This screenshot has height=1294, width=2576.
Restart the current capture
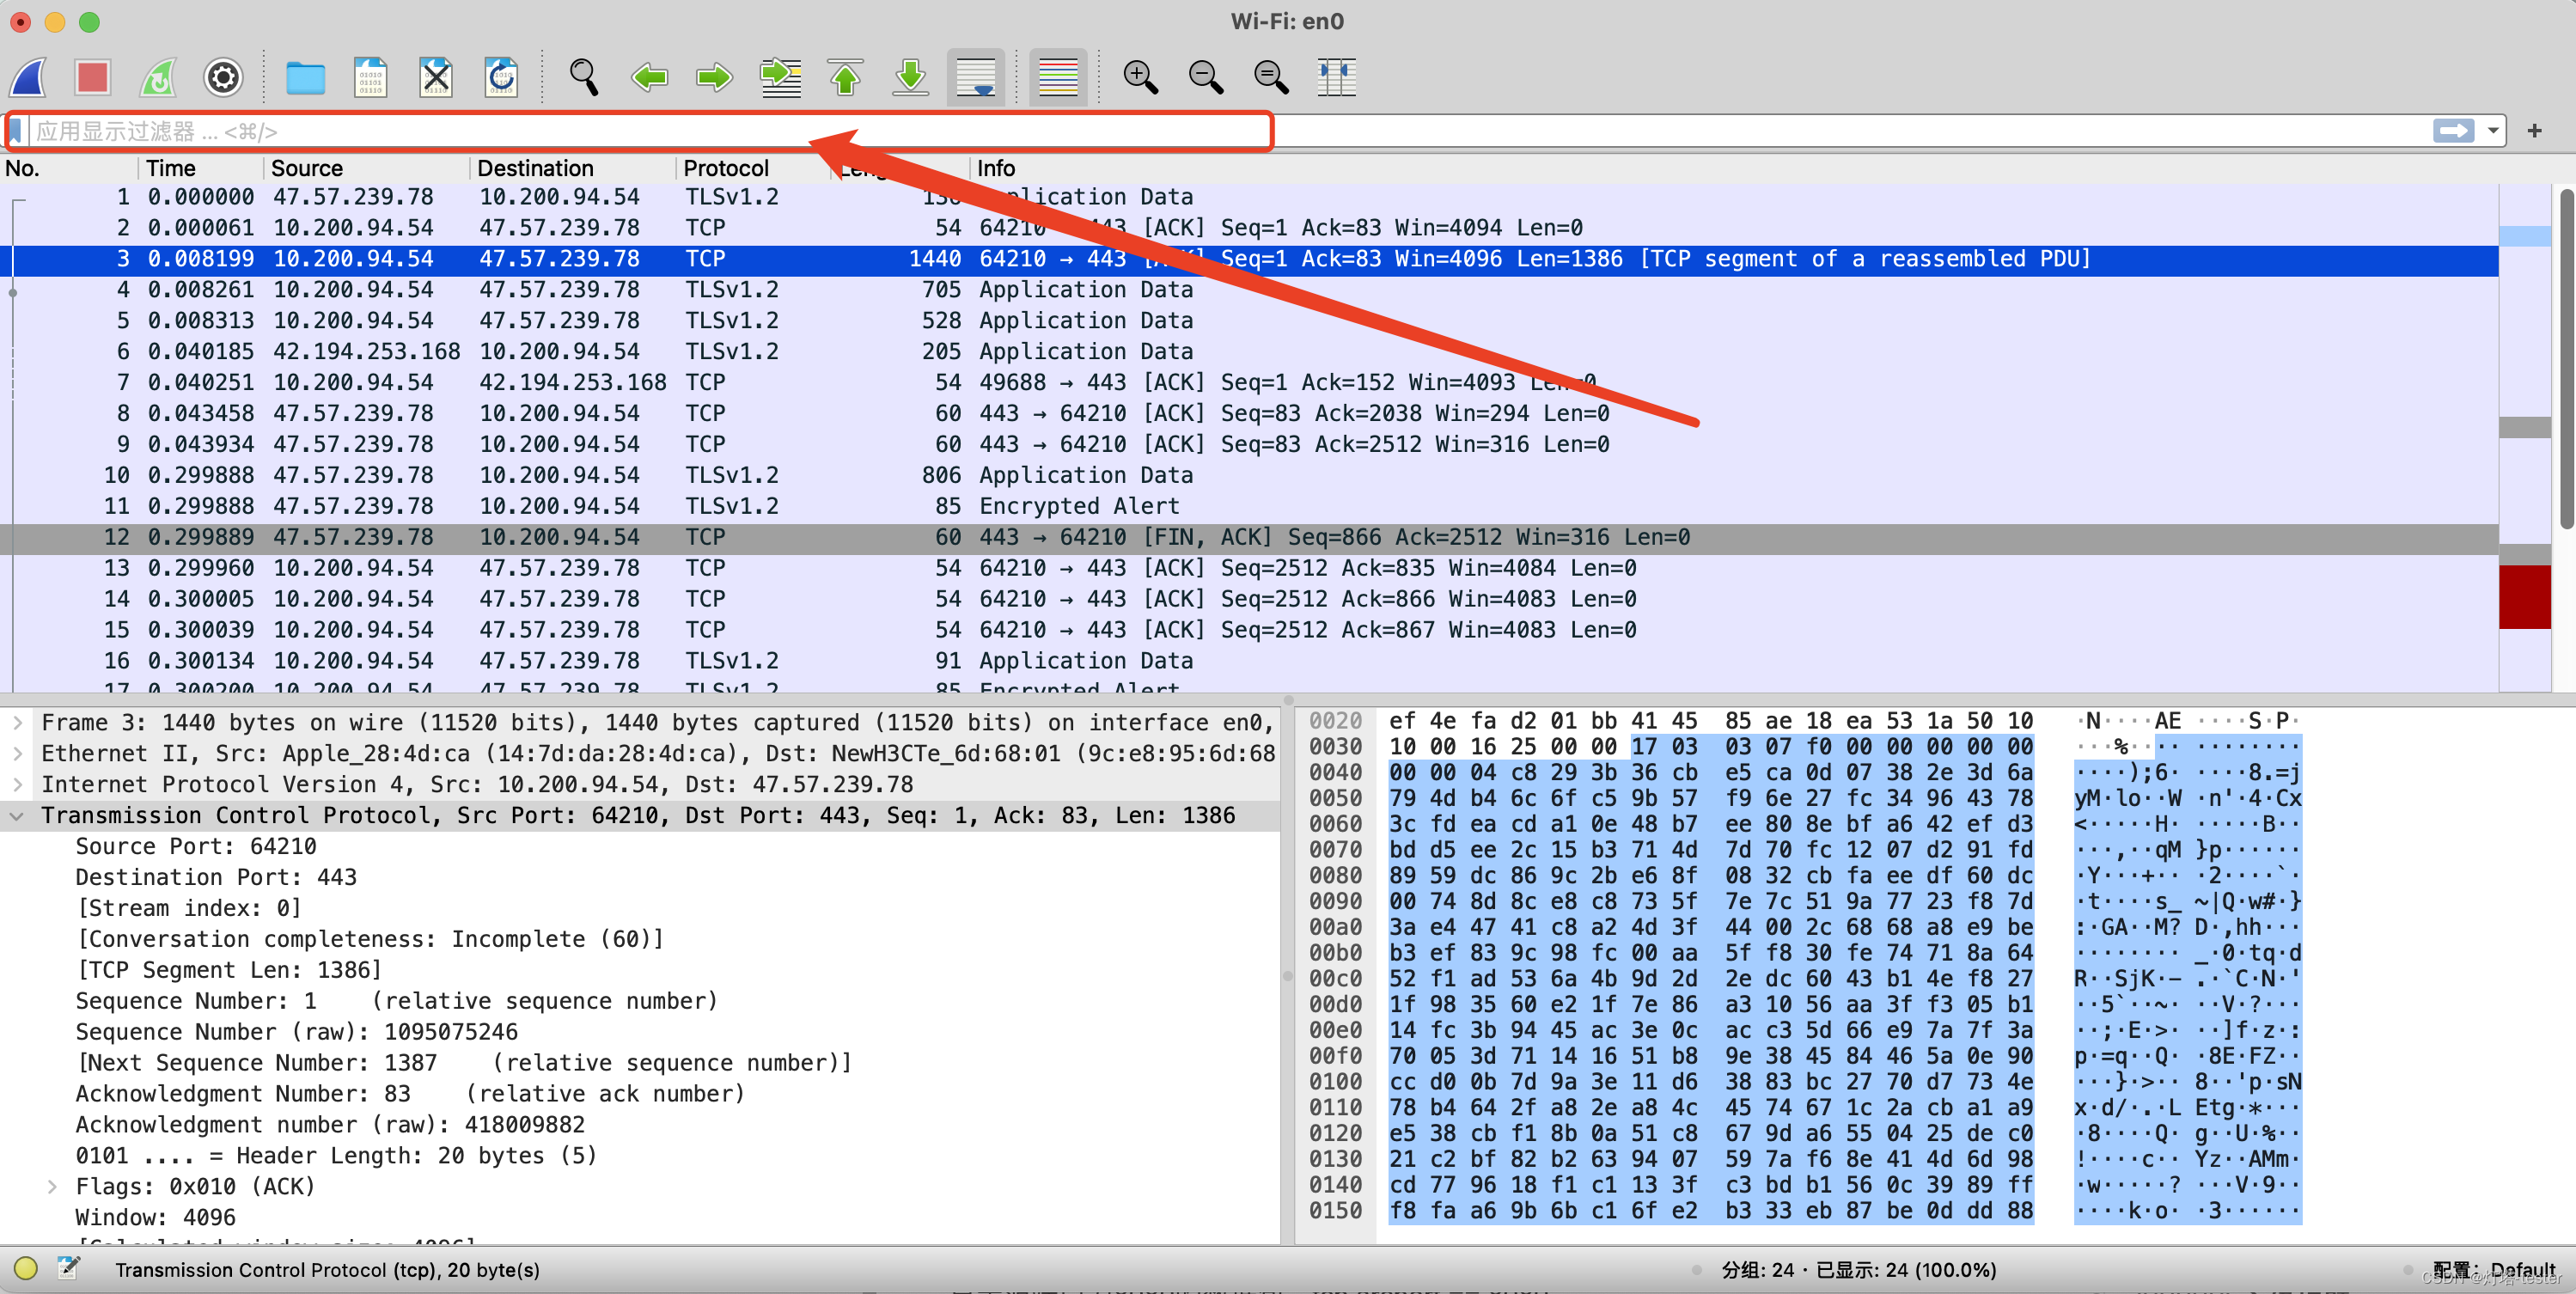pos(158,77)
